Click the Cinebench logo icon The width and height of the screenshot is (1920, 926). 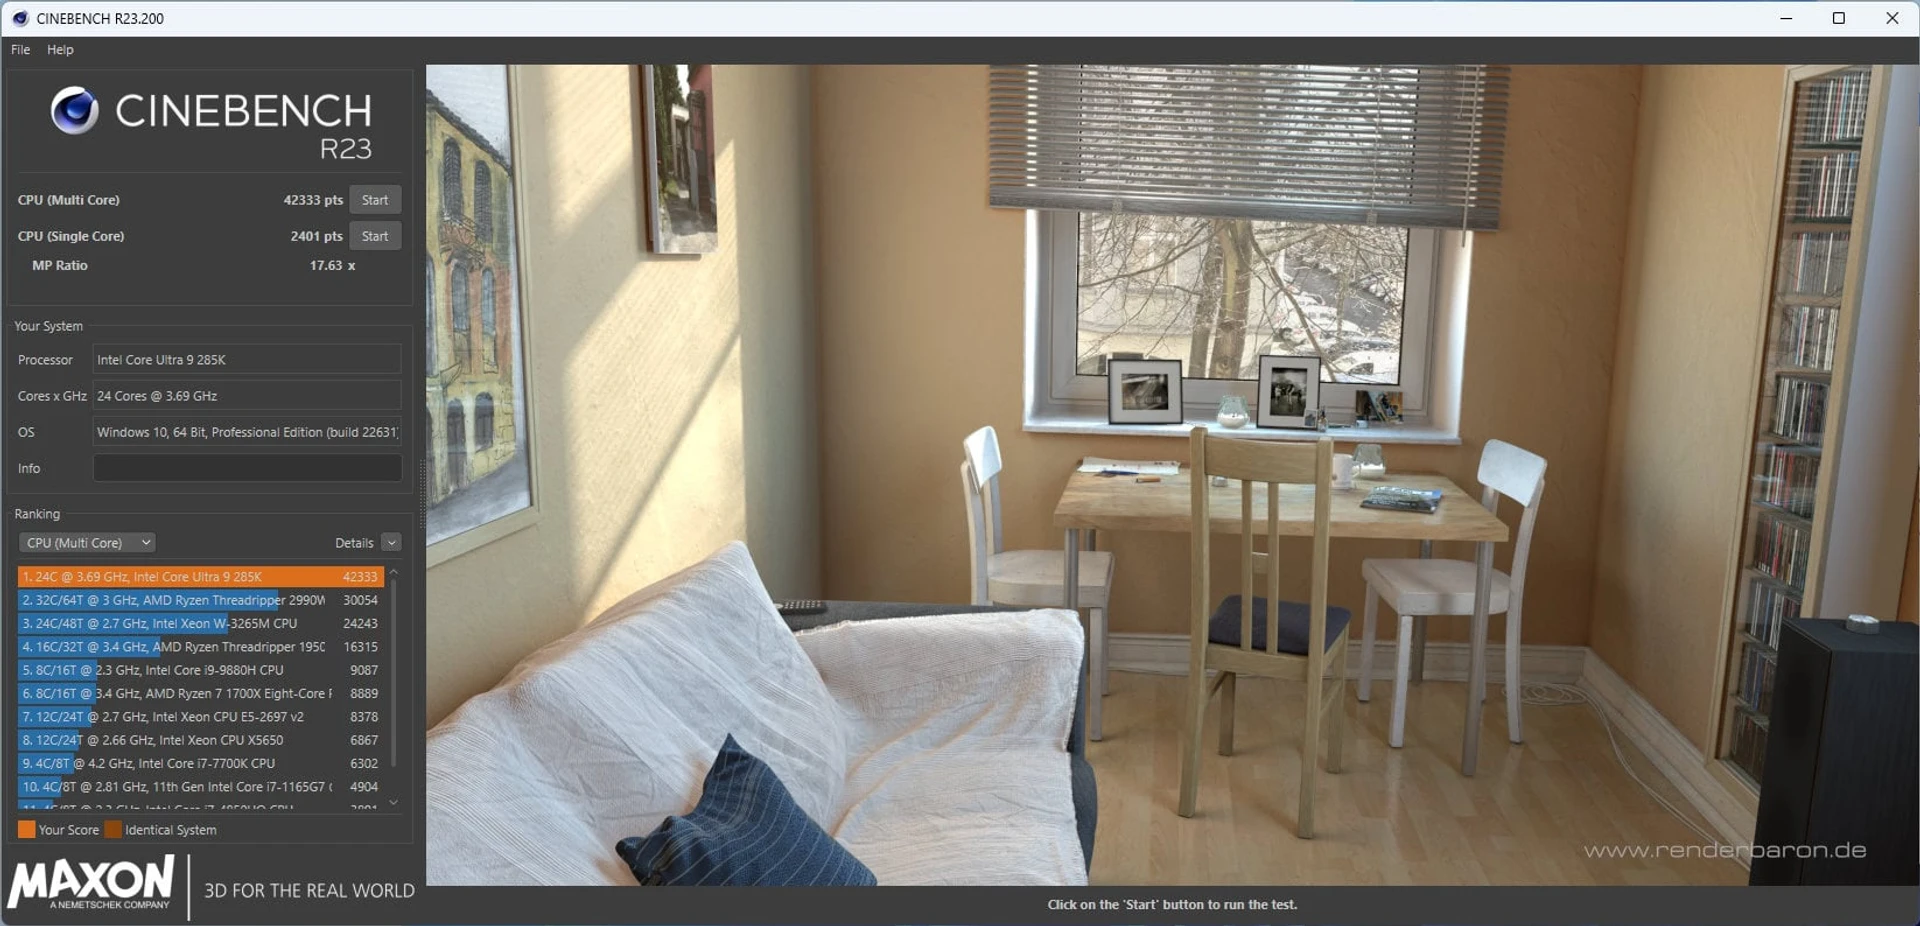74,110
